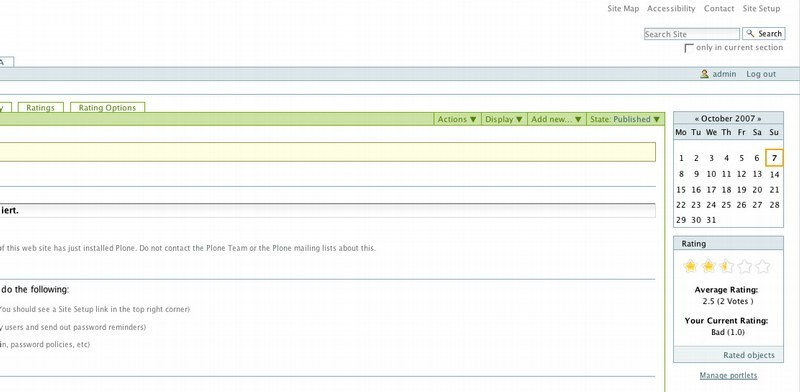800x392 pixels.
Task: Open the Add new dropdown
Action: pyautogui.click(x=557, y=119)
